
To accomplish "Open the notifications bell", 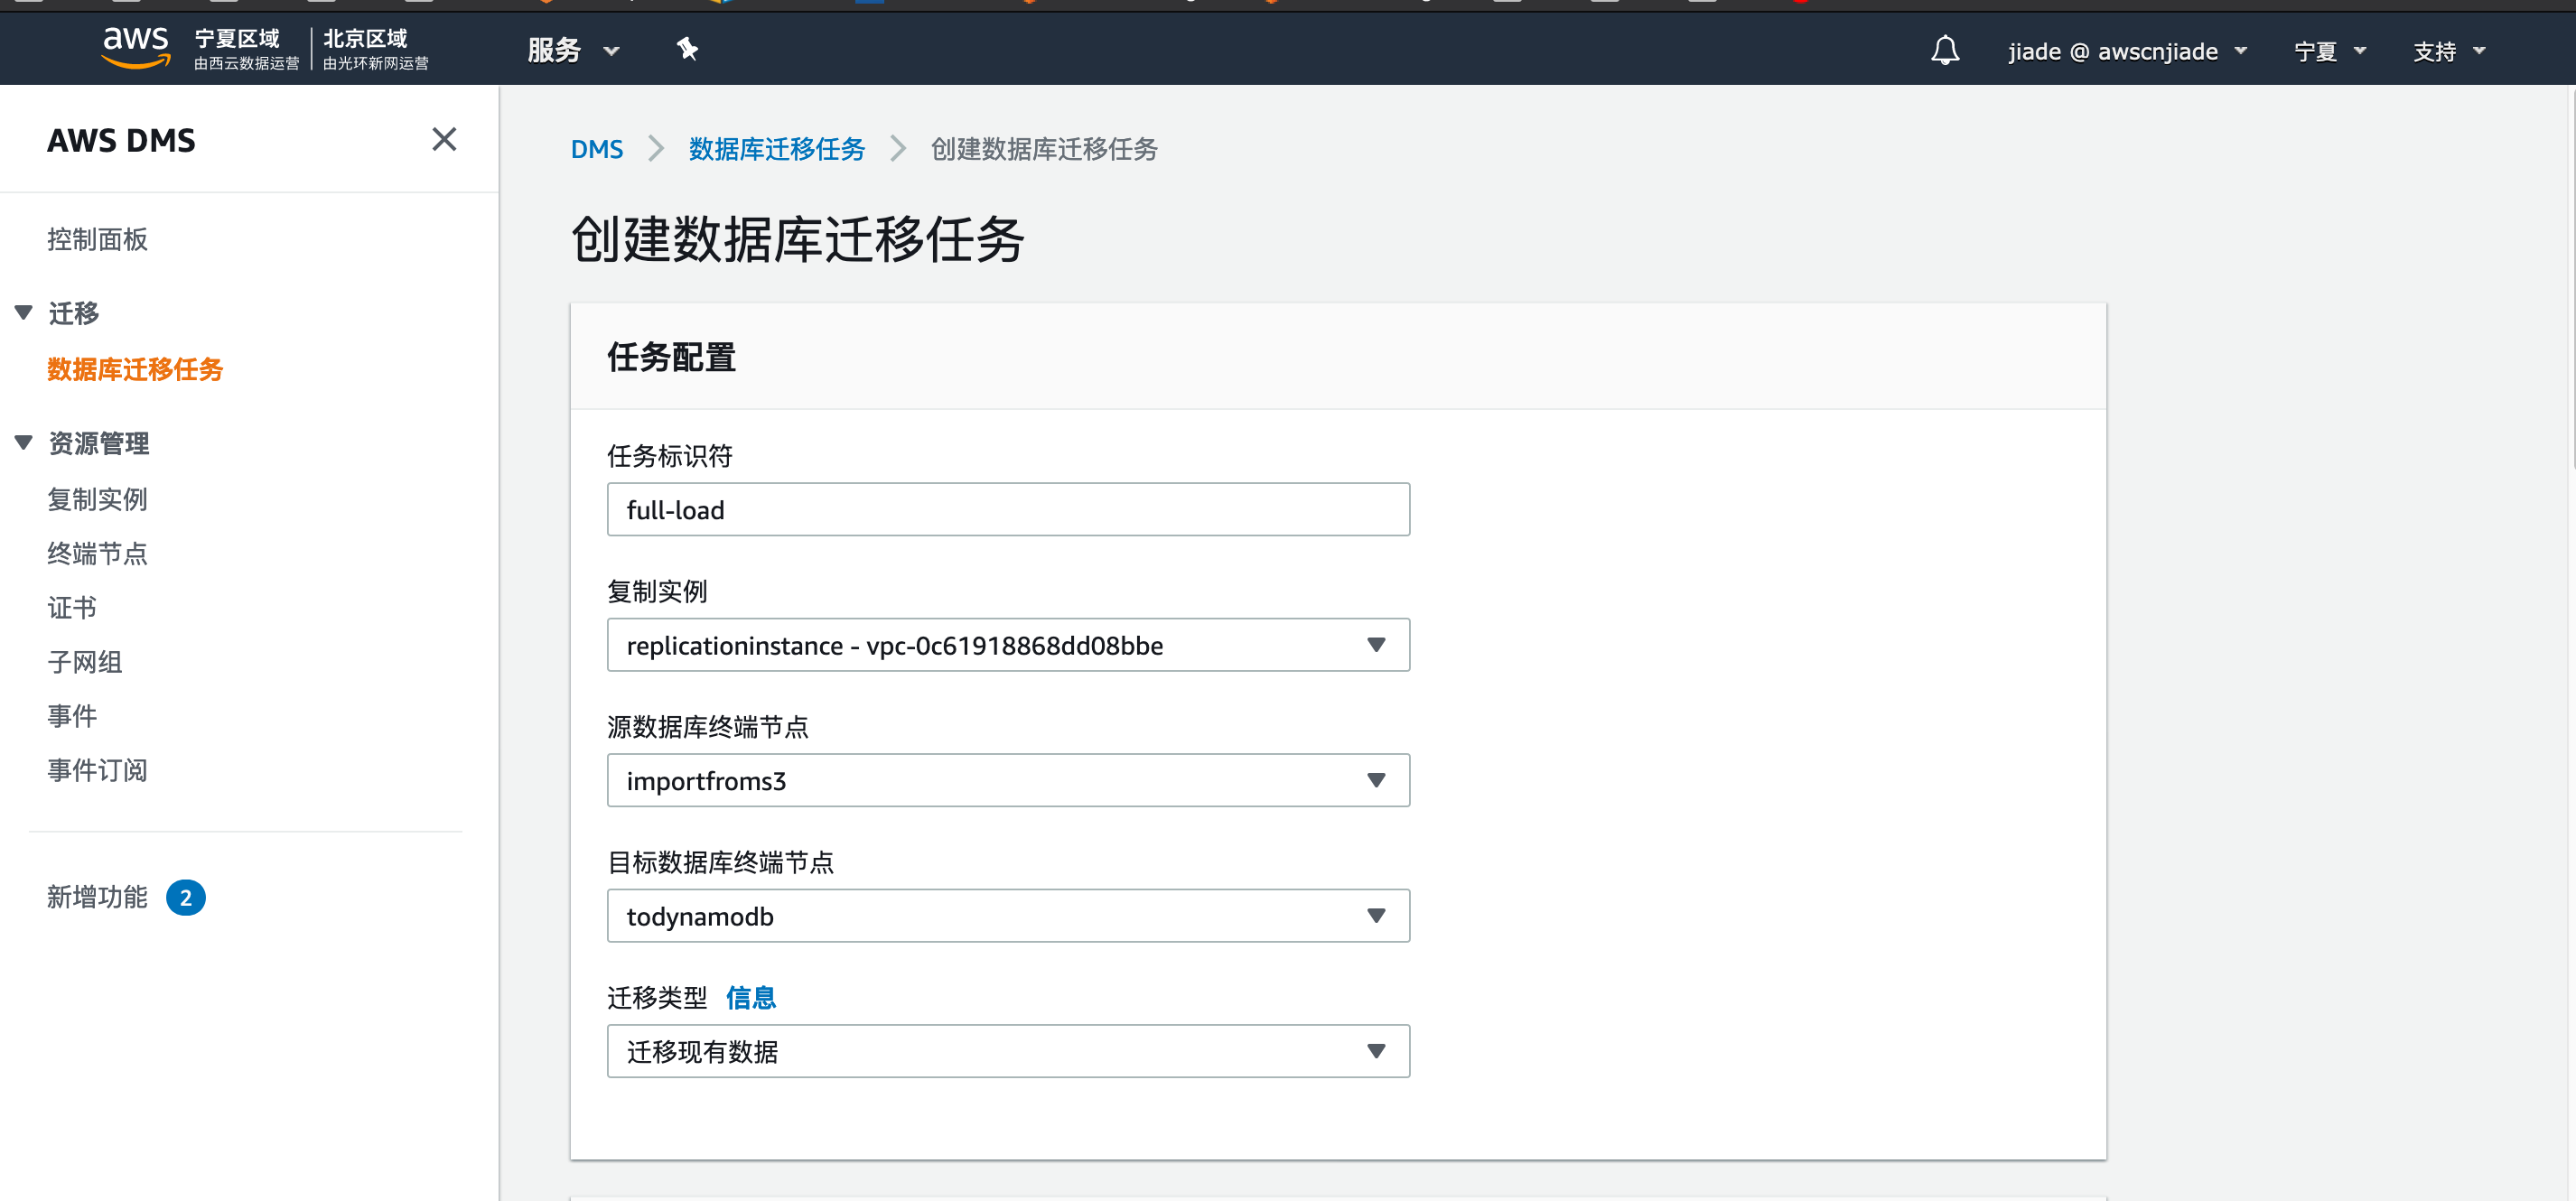I will (x=1944, y=50).
